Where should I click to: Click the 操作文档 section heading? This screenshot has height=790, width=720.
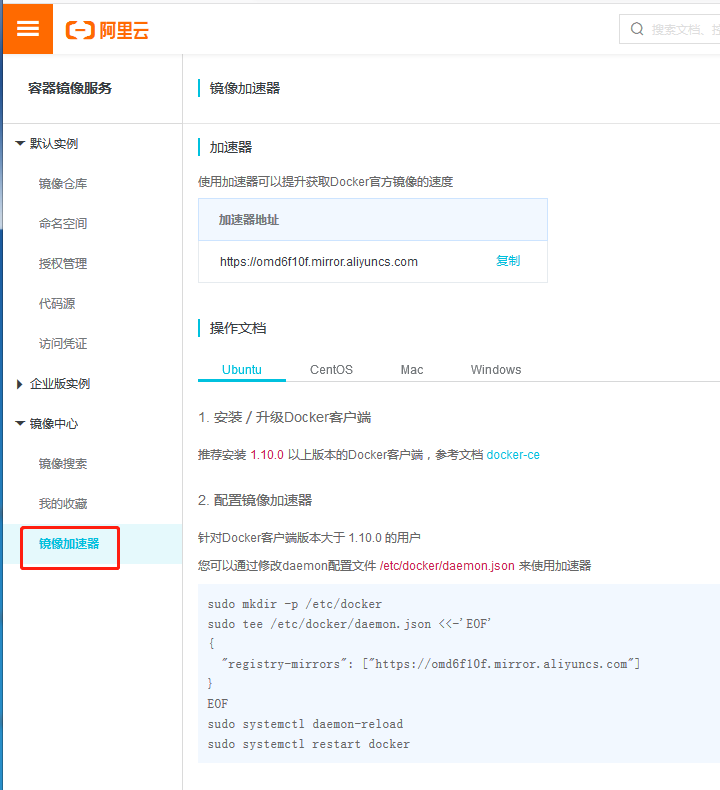tap(238, 328)
